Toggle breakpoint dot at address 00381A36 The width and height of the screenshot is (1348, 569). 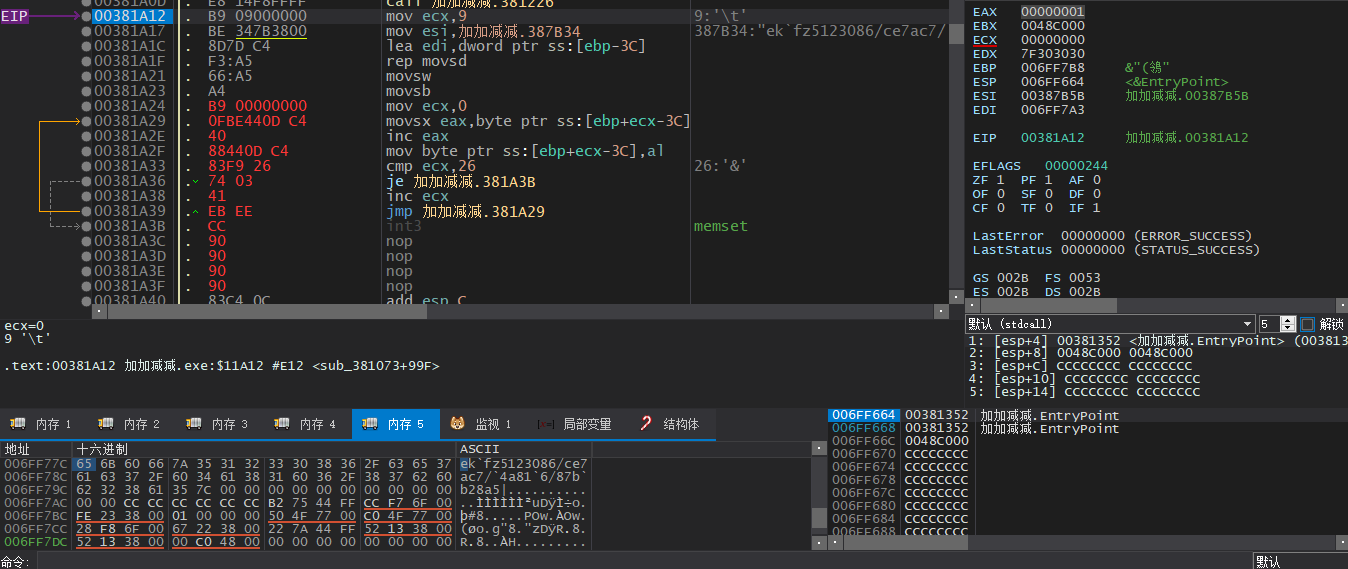87,181
